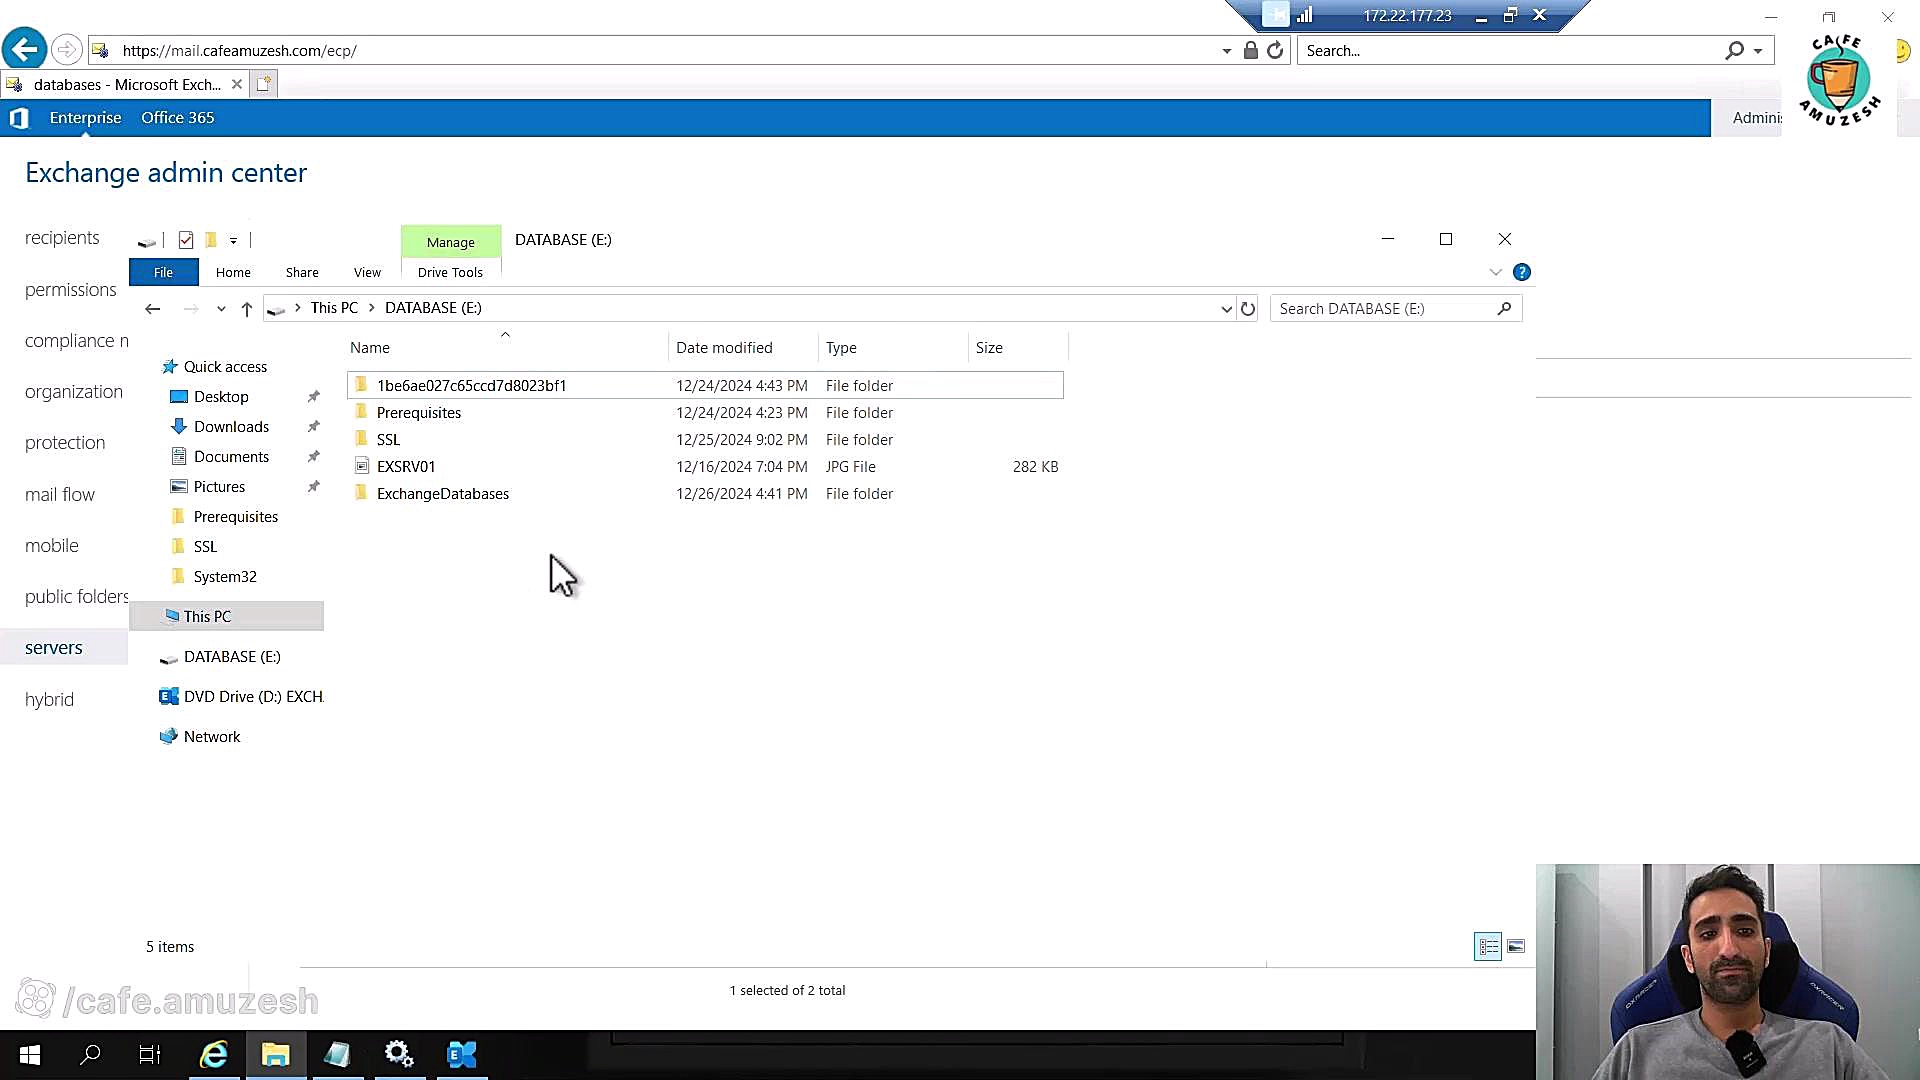Sort files by Type column

841,348
